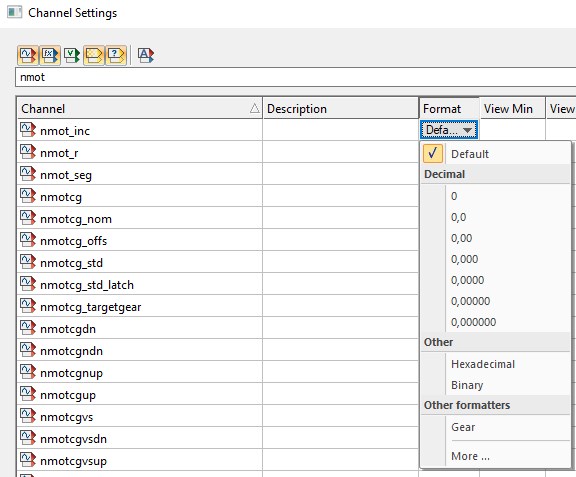Click the Channel Settings window icon

tap(14, 12)
